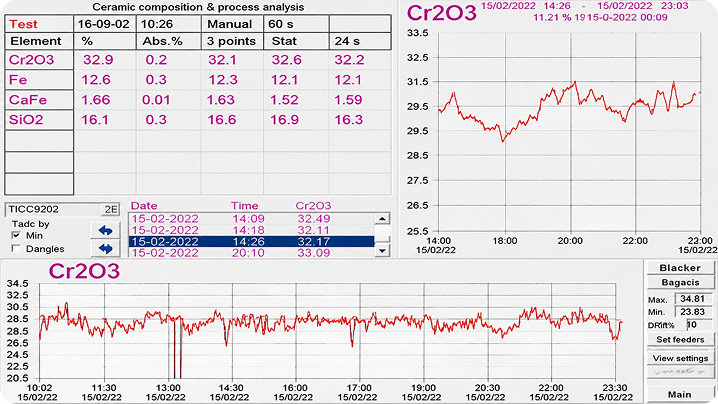Click the upper blue double-arrow icon
Viewport: 718px width, 404px height.
105,230
